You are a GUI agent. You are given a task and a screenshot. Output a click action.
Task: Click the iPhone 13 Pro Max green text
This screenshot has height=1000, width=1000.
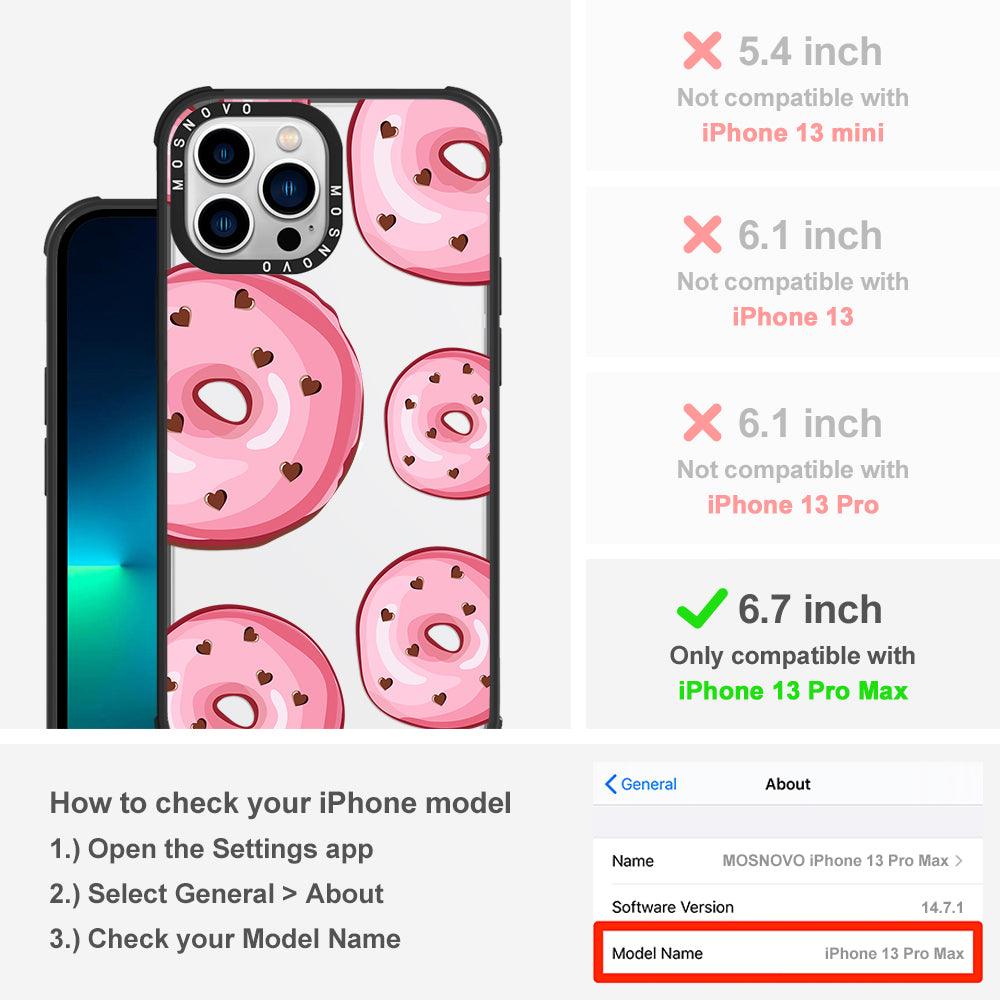tap(793, 691)
